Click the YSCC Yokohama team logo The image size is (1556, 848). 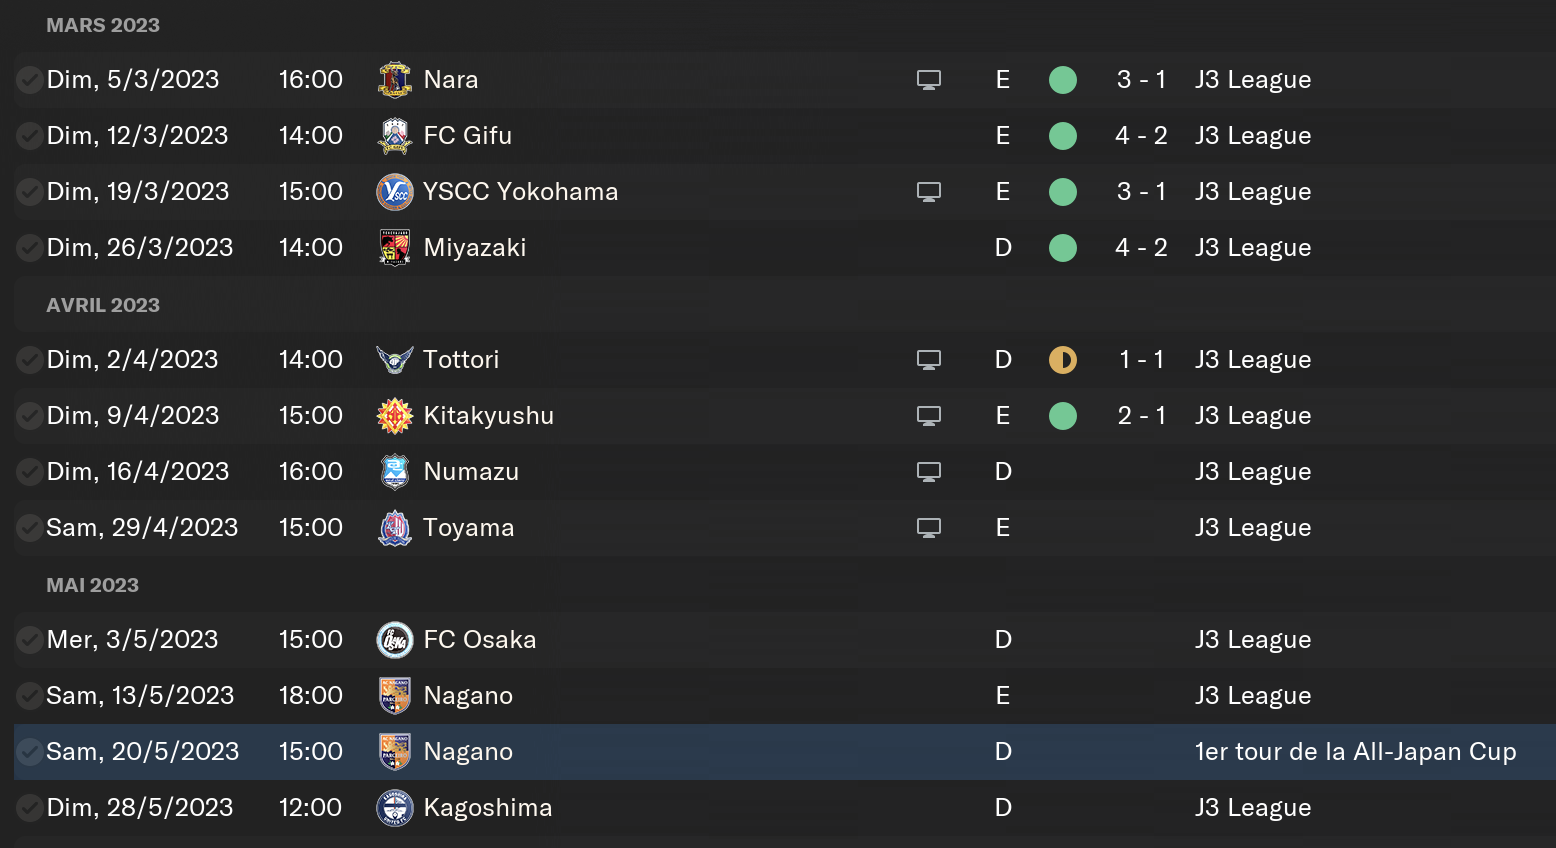(395, 192)
